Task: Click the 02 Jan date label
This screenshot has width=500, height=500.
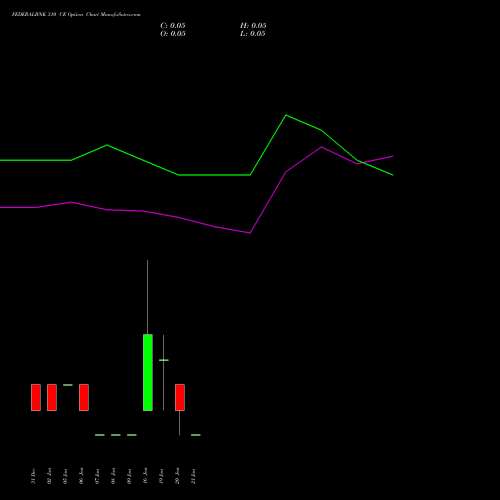Action: point(49,476)
